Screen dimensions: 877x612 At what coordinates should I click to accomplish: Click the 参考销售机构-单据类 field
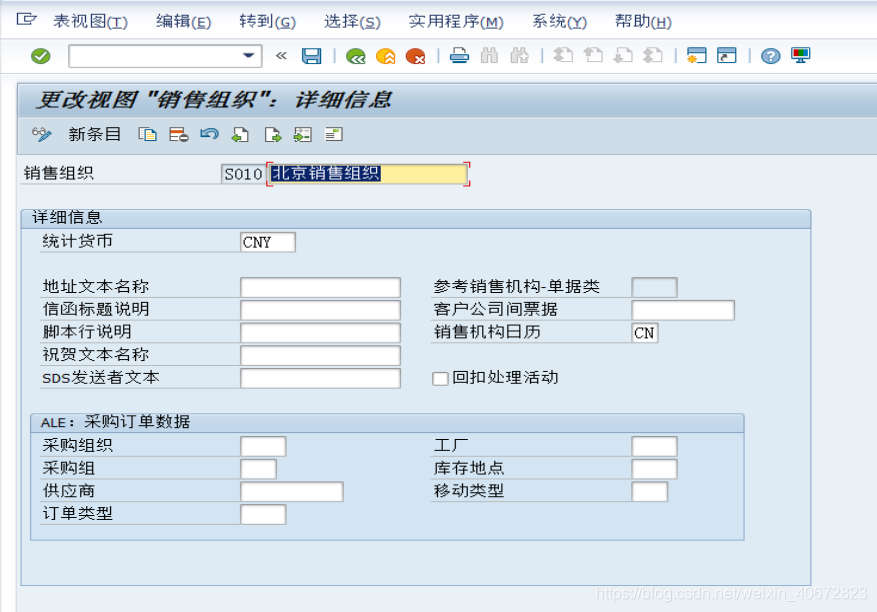tap(654, 287)
